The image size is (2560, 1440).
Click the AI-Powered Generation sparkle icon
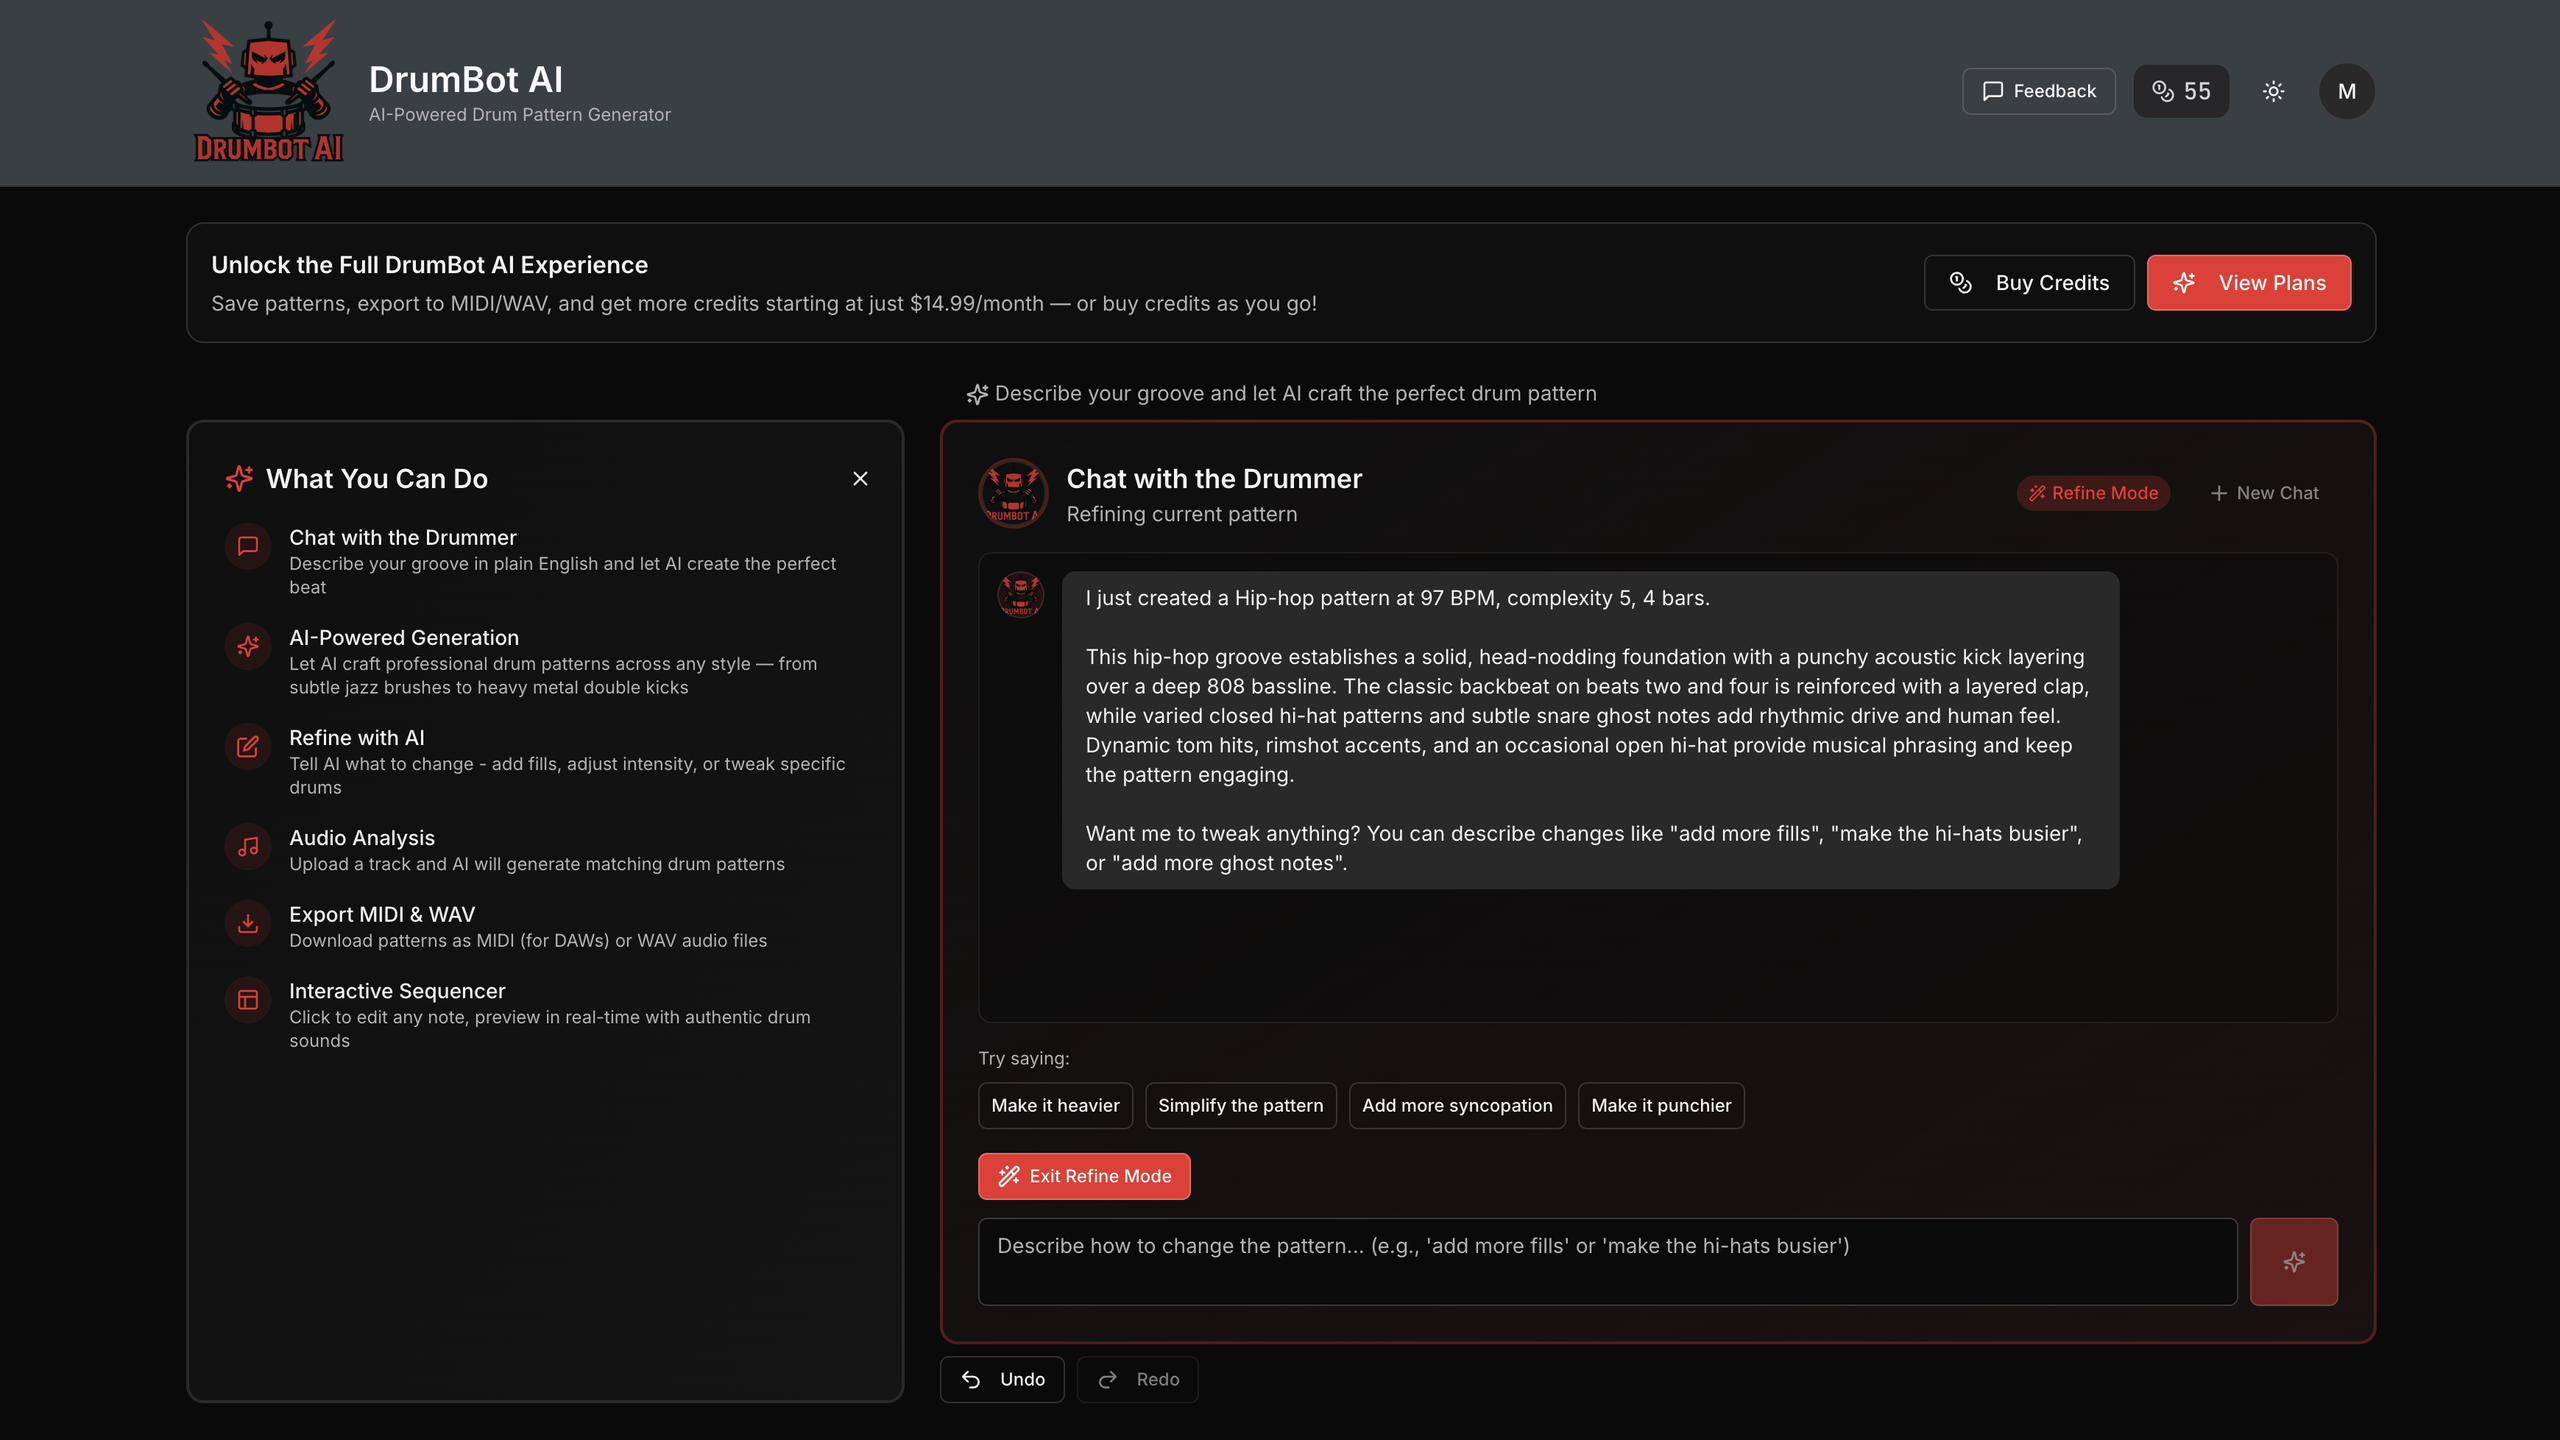pyautogui.click(x=248, y=646)
